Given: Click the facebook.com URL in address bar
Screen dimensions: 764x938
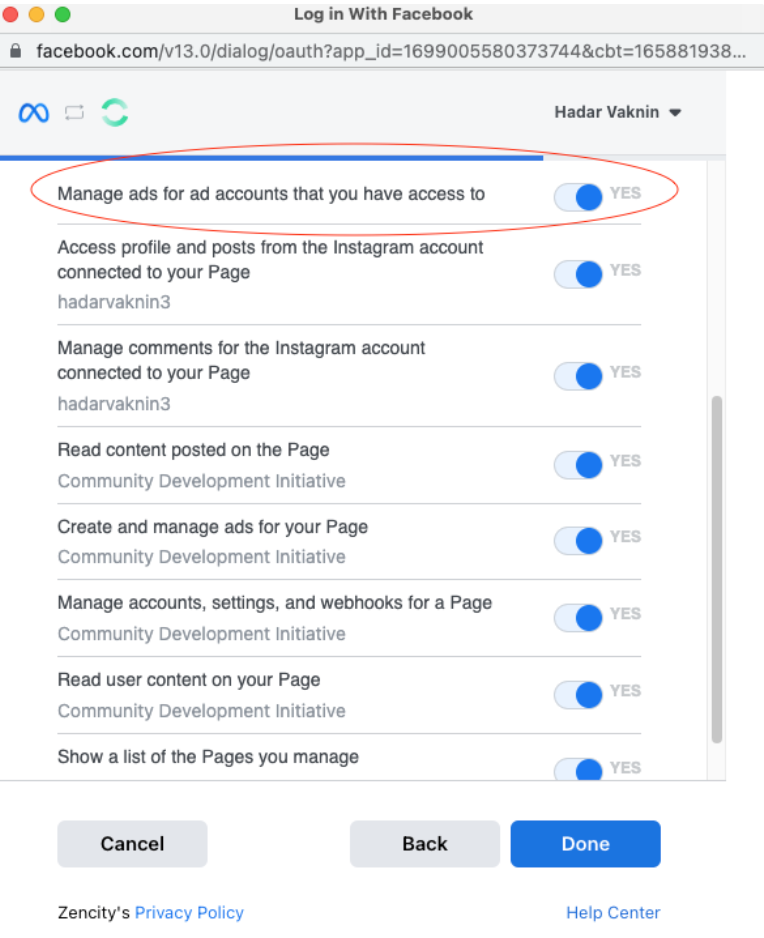Looking at the screenshot, I should pos(391,51).
